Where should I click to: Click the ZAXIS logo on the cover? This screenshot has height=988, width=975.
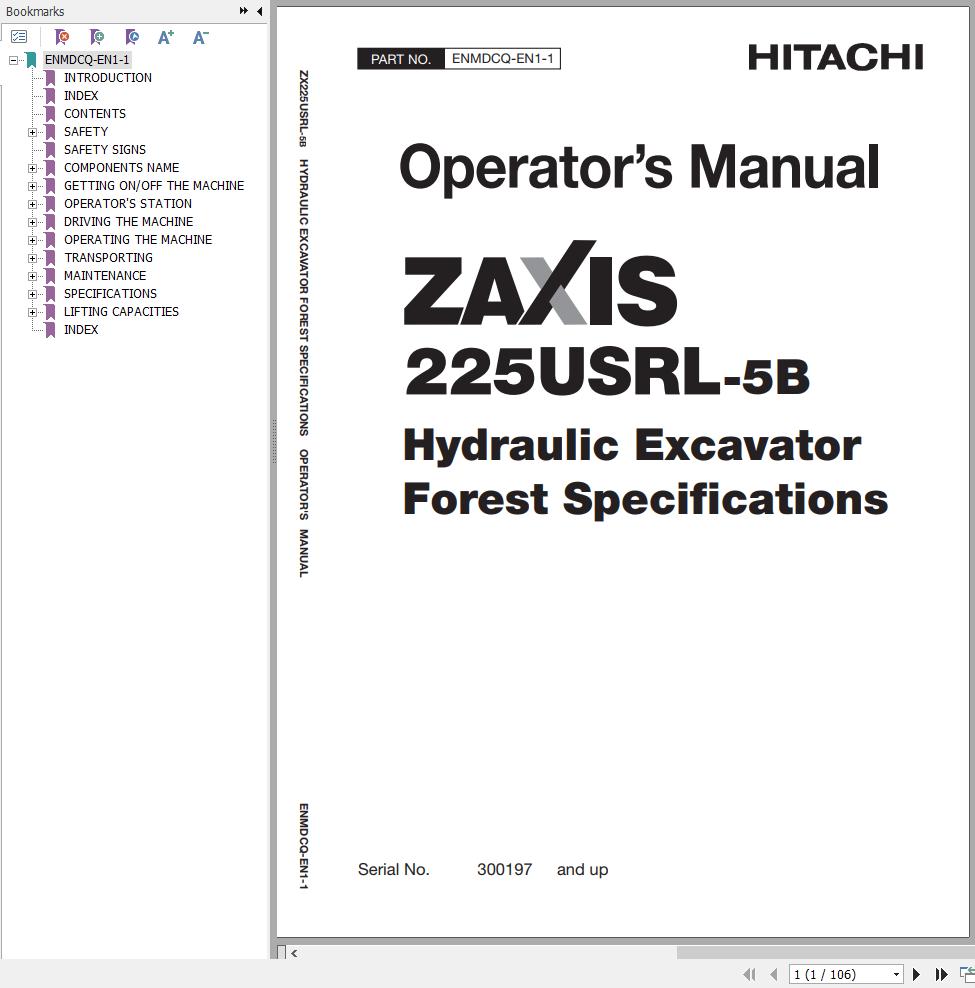(540, 283)
